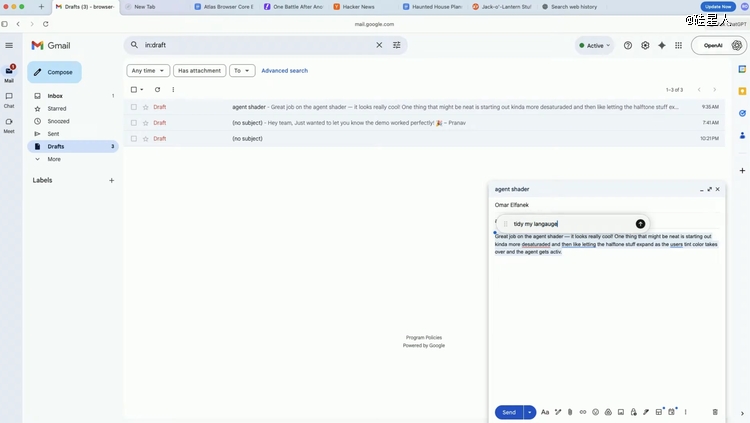The image size is (750, 423).
Task: Open search filter options in search bar
Action: tap(397, 45)
